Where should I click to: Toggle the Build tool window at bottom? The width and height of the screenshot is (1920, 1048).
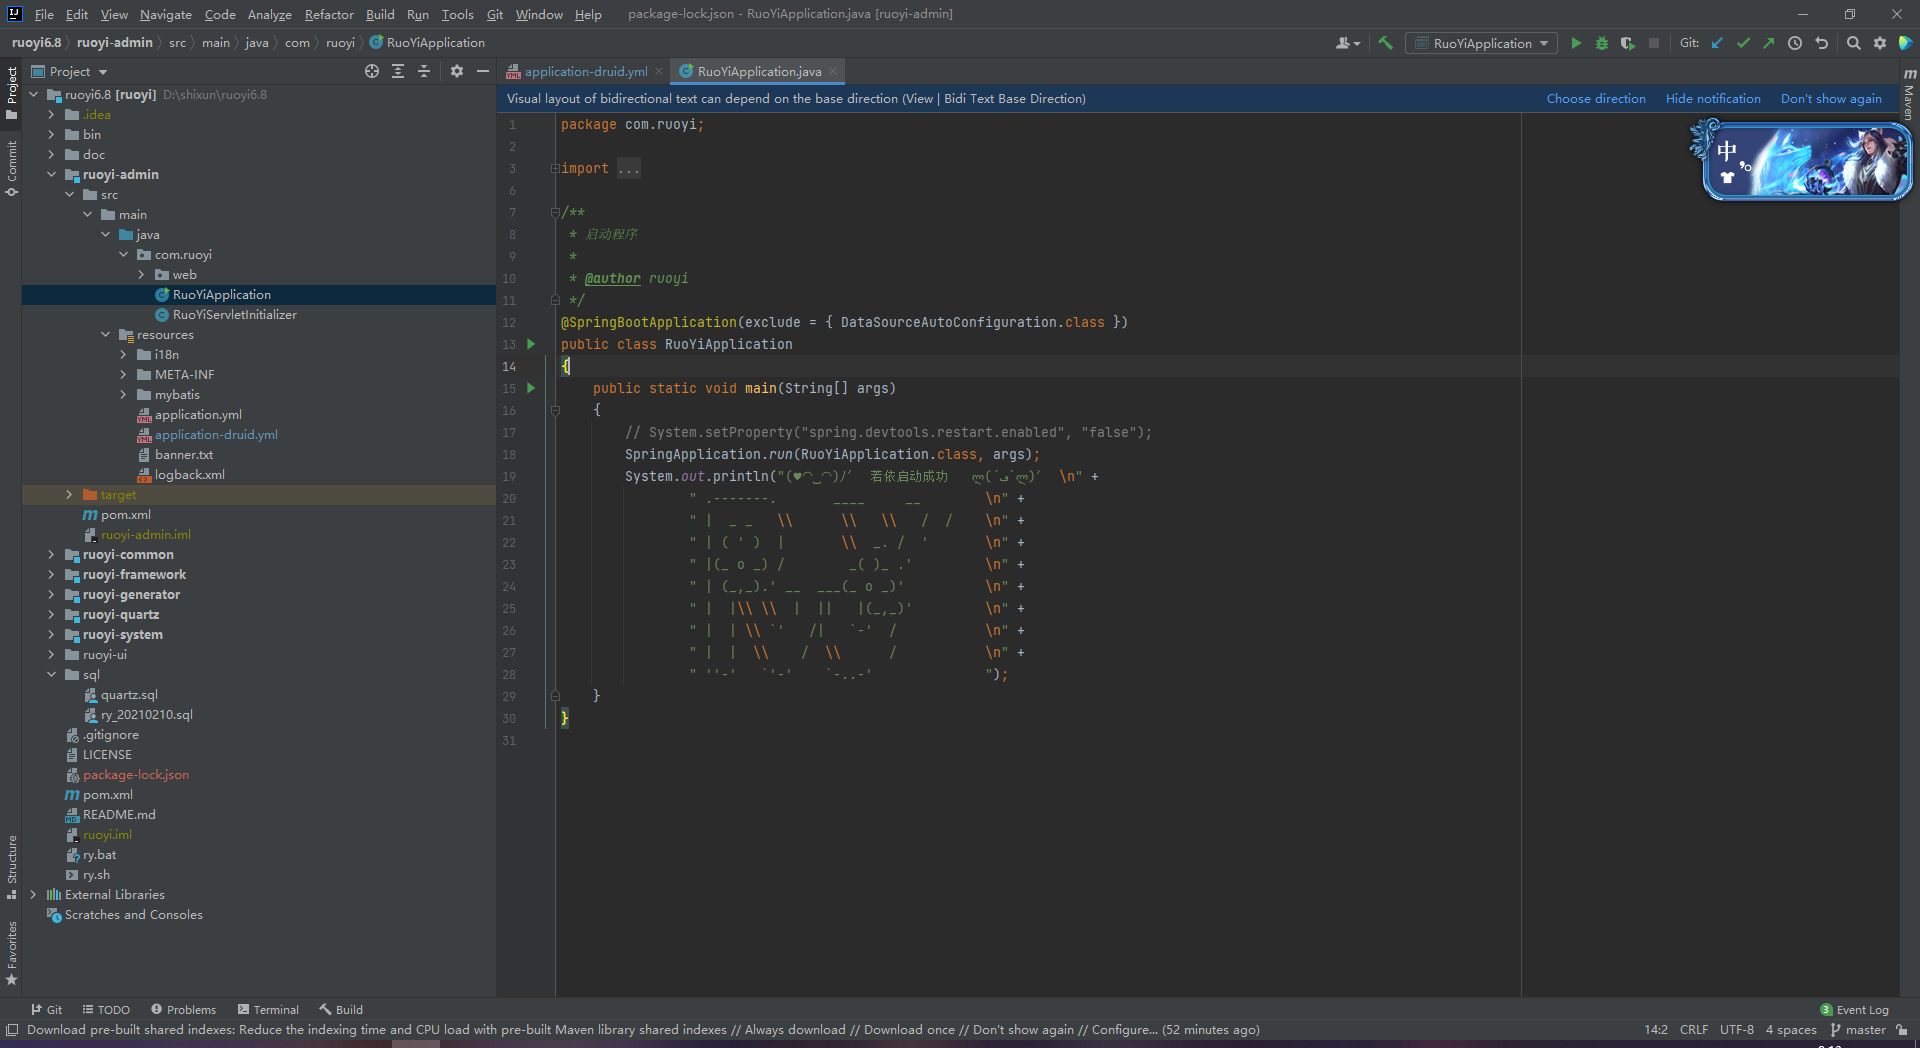click(341, 1010)
